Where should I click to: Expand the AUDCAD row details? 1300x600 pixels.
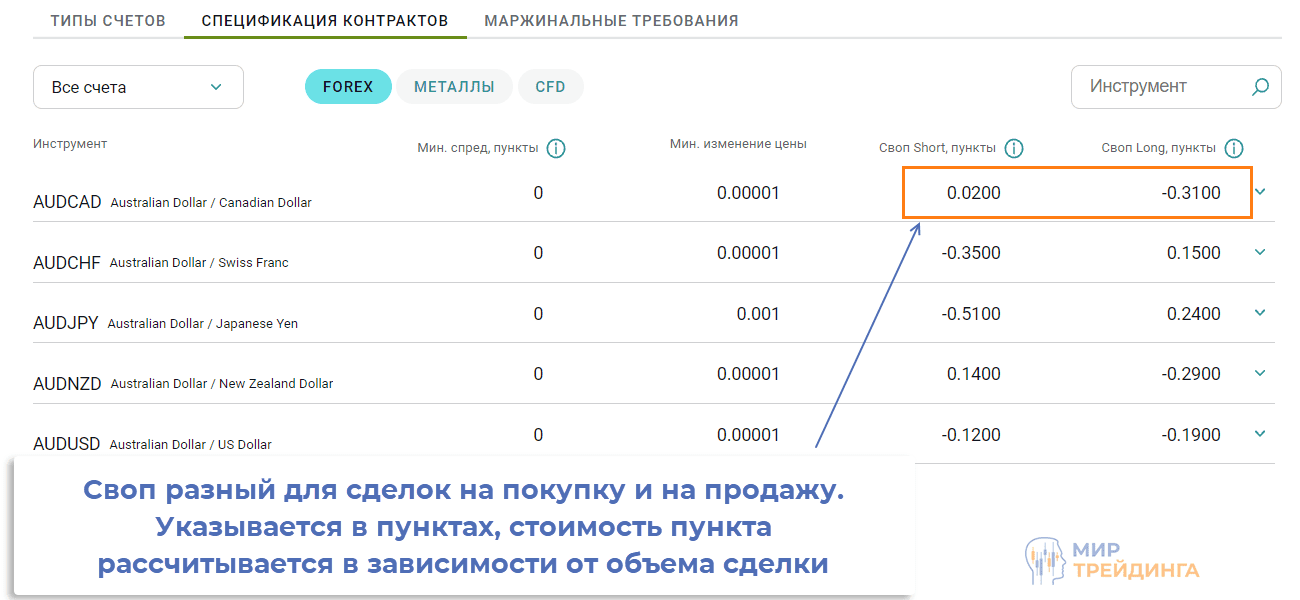(x=1260, y=192)
